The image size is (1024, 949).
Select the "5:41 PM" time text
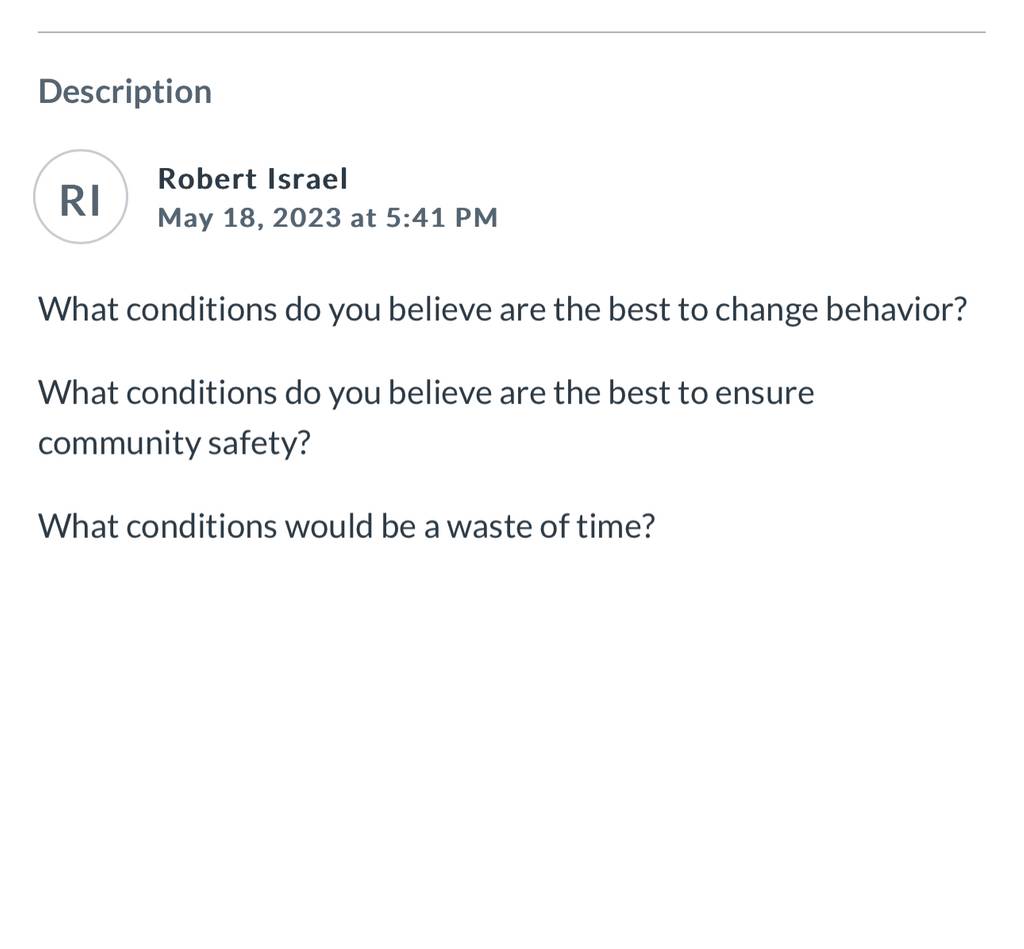441,218
